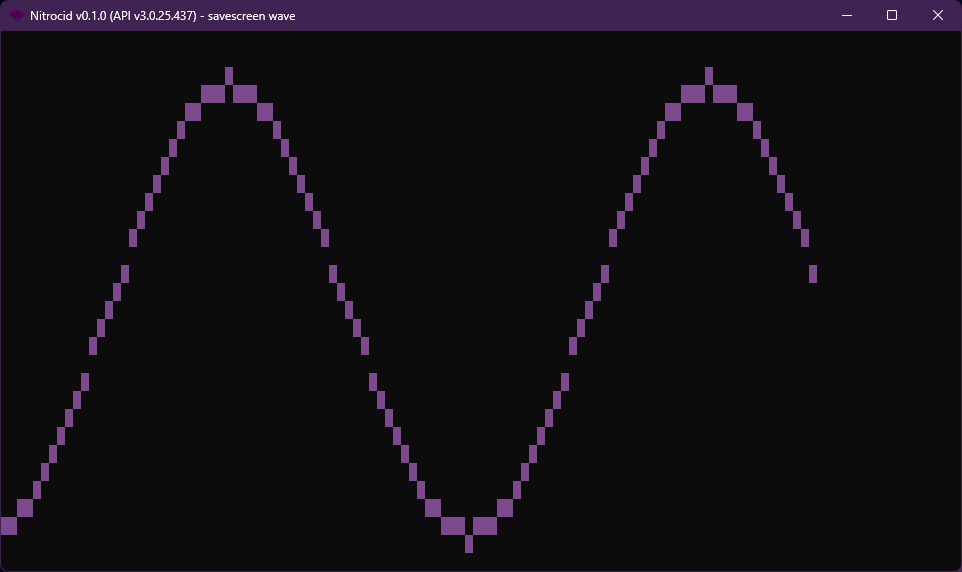Click the rightmost purple block of the wave
This screenshot has width=962, height=572.
(813, 274)
